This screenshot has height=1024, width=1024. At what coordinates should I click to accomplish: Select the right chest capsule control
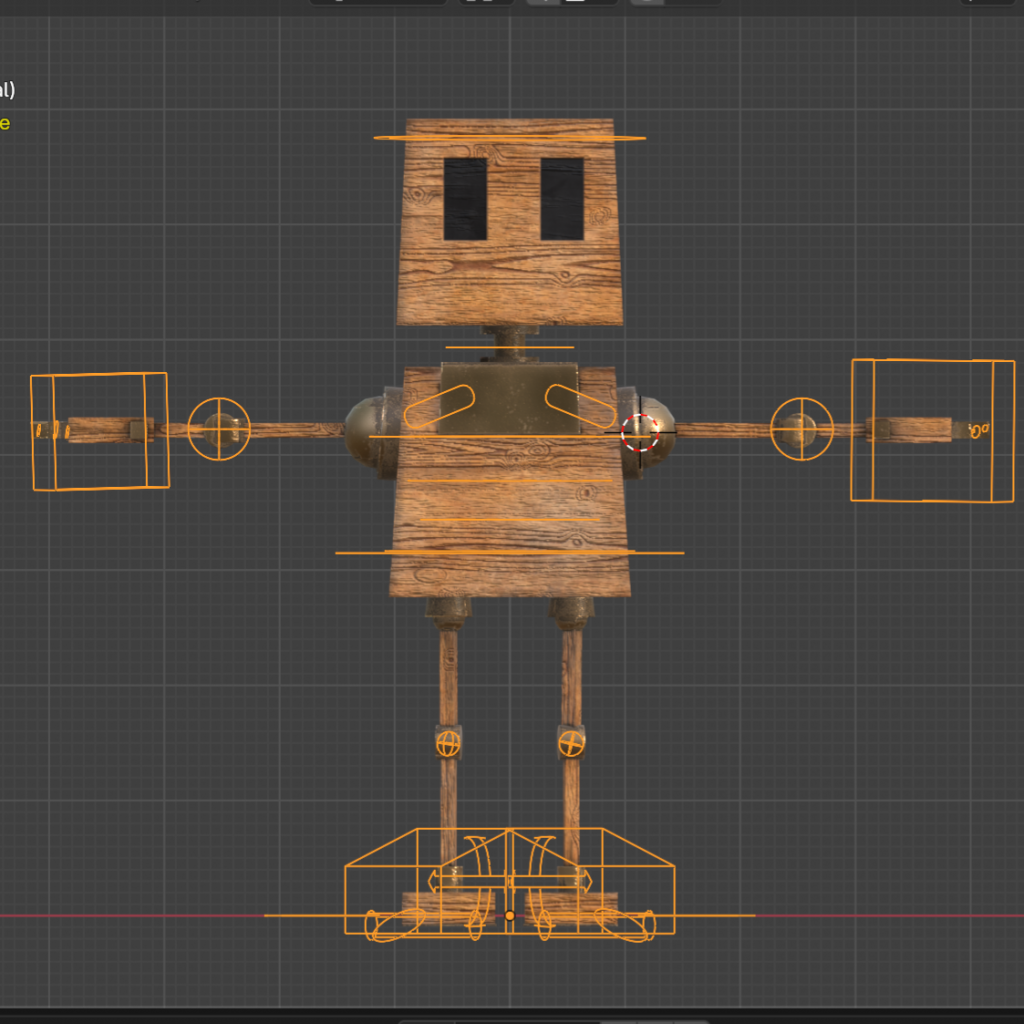(x=580, y=405)
